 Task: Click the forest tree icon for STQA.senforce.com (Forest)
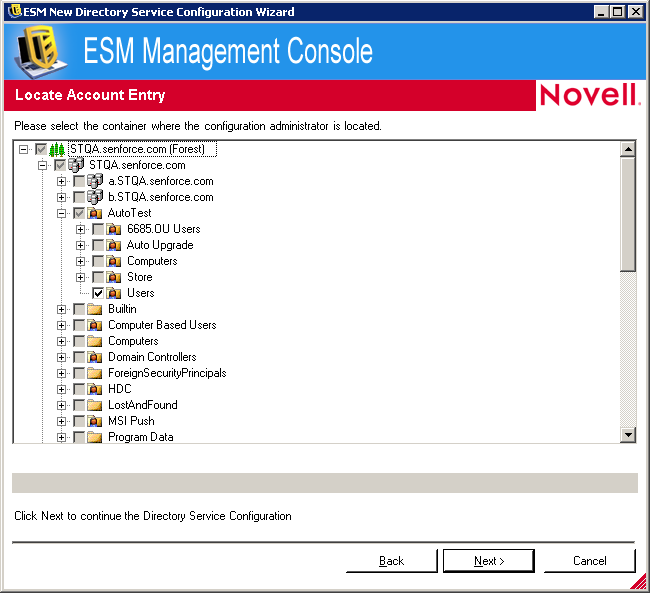pyautogui.click(x=57, y=149)
